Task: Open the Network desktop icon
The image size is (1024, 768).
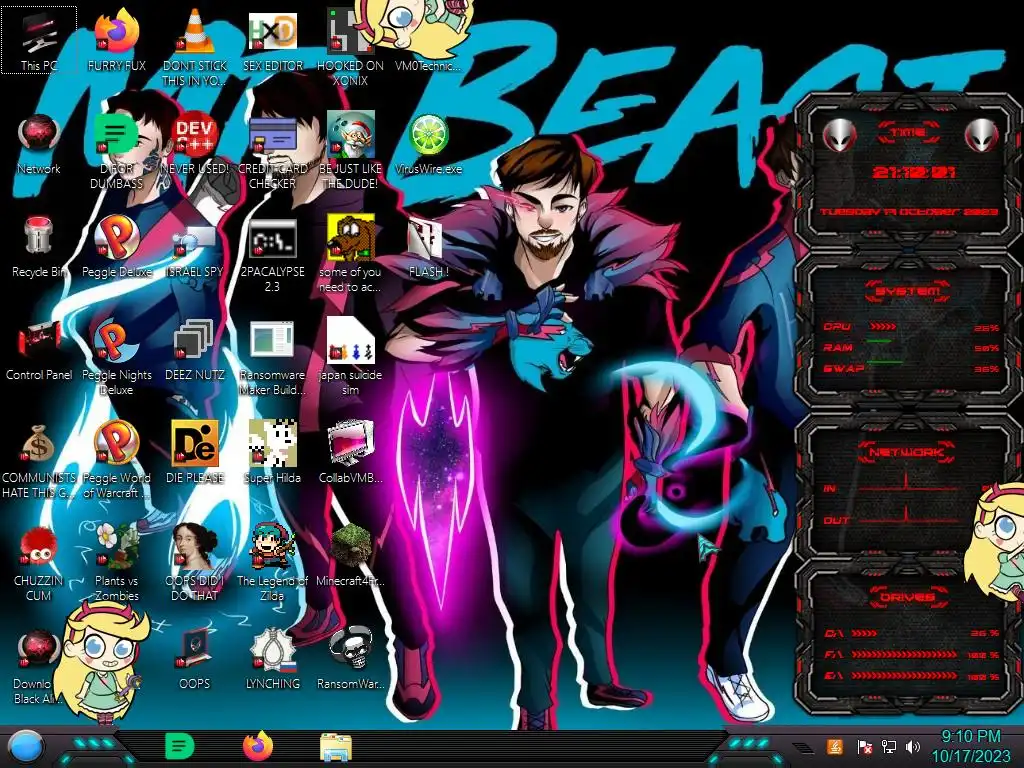Action: [39, 144]
